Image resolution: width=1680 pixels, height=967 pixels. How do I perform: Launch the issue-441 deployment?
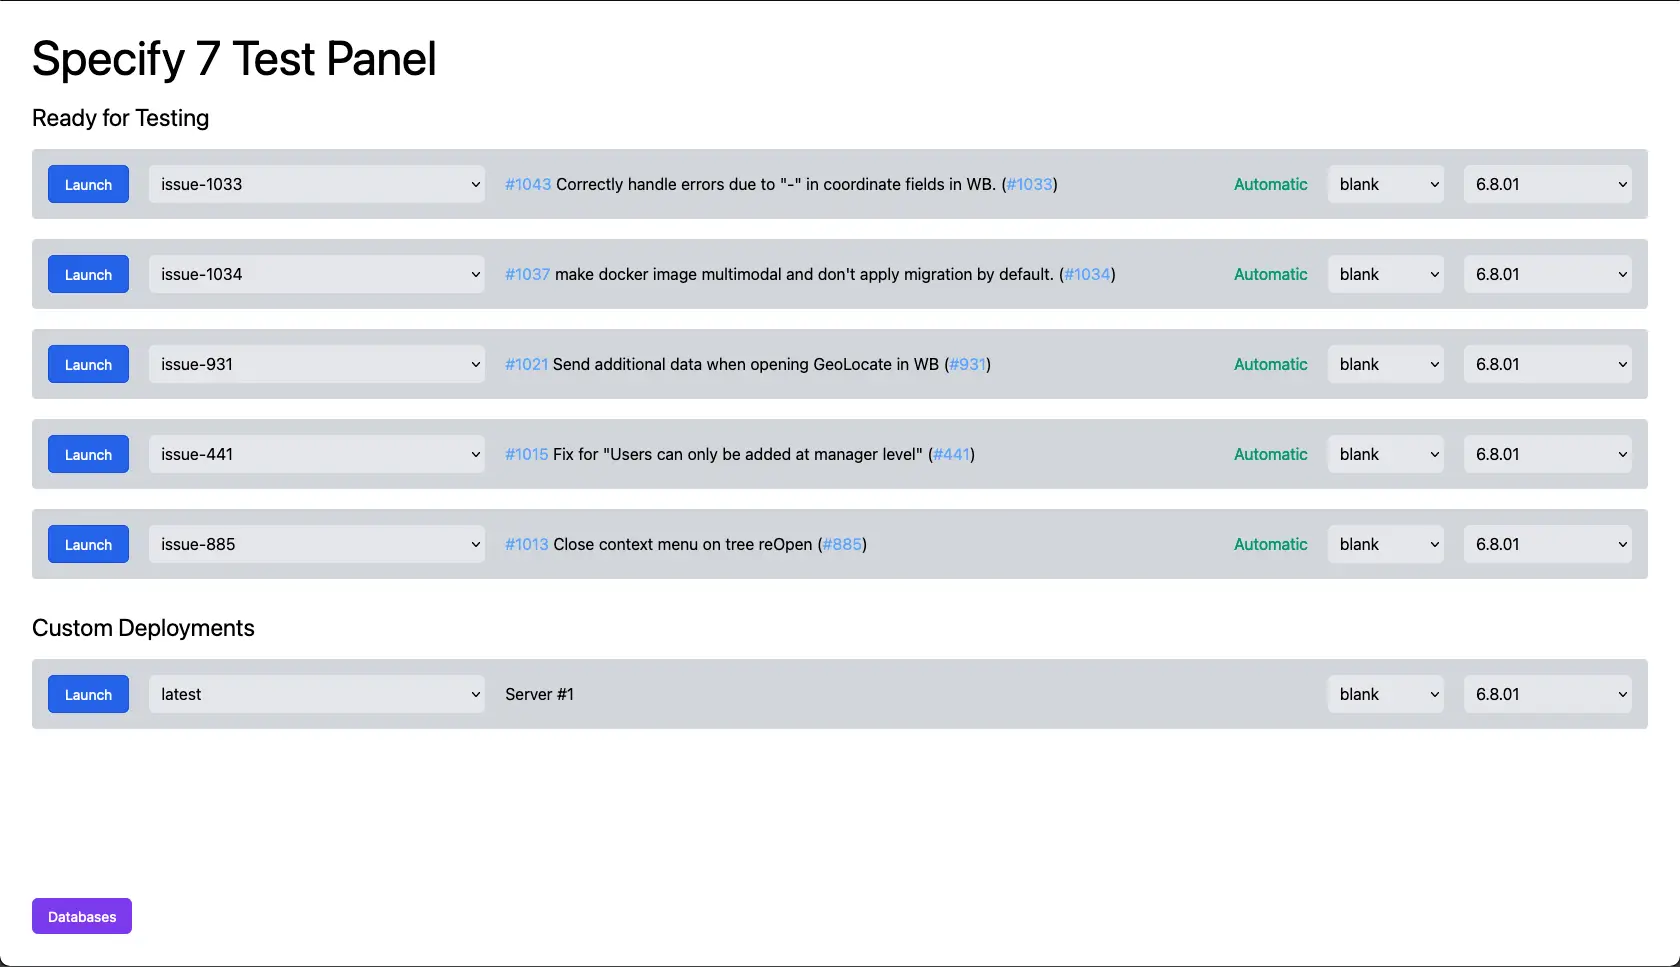[87, 454]
